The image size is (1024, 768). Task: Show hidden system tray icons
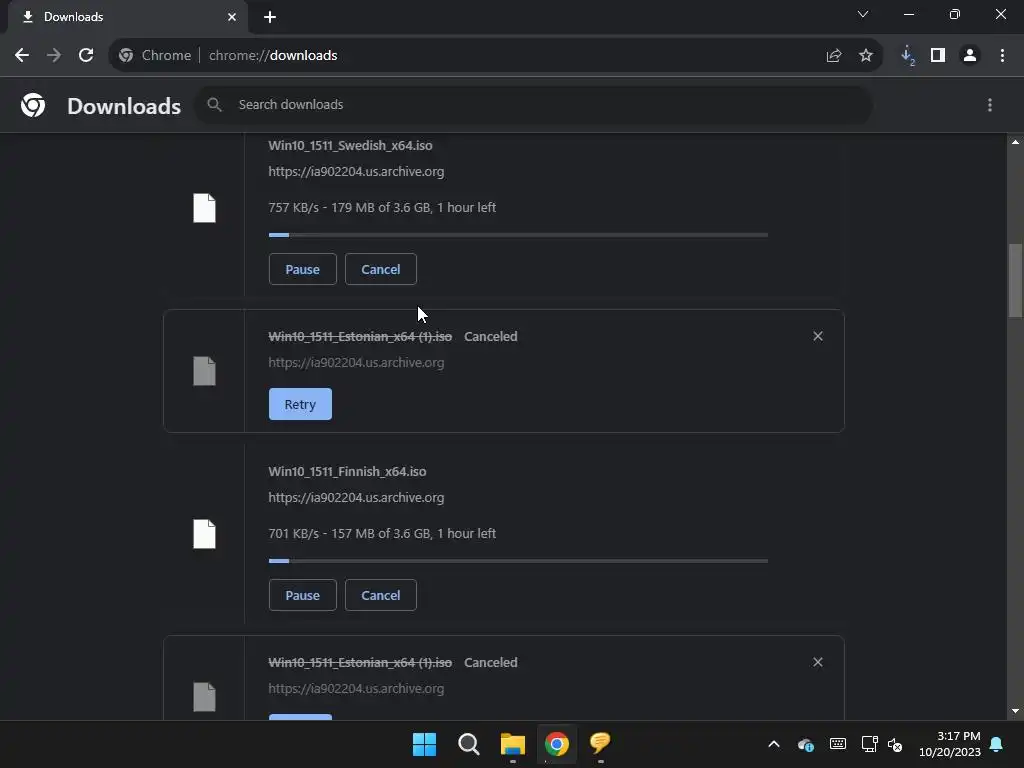click(x=774, y=744)
